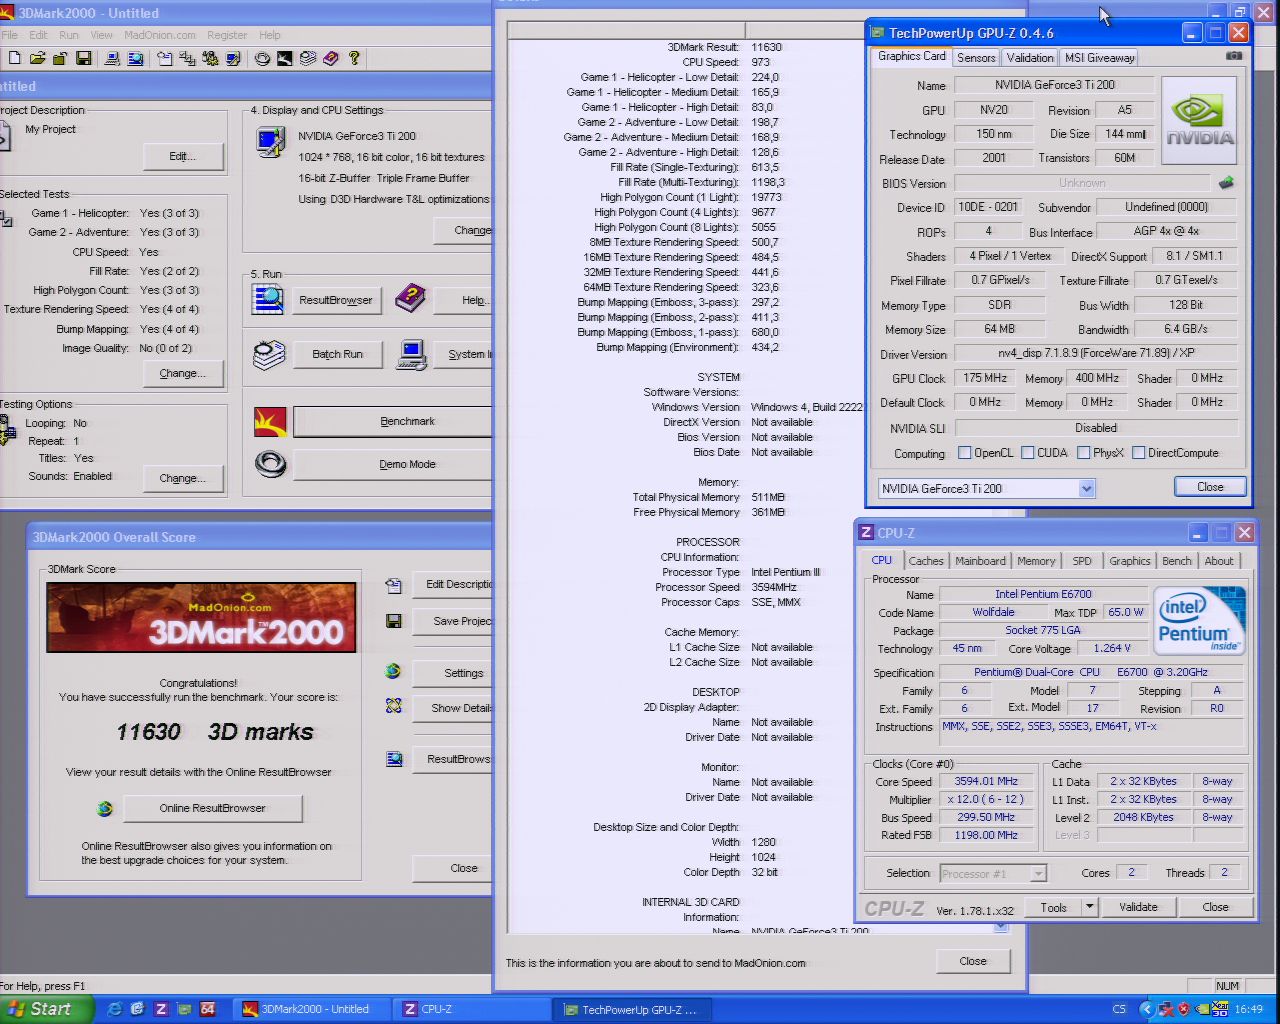
Task: Click the Demo Mode button
Action: pos(392,464)
